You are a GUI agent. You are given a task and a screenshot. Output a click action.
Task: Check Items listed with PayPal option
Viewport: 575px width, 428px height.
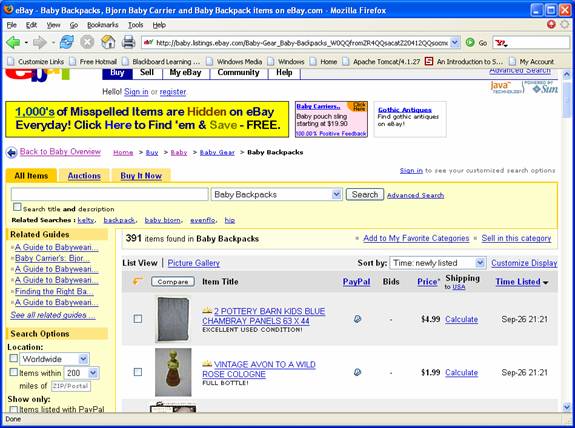pyautogui.click(x=14, y=409)
